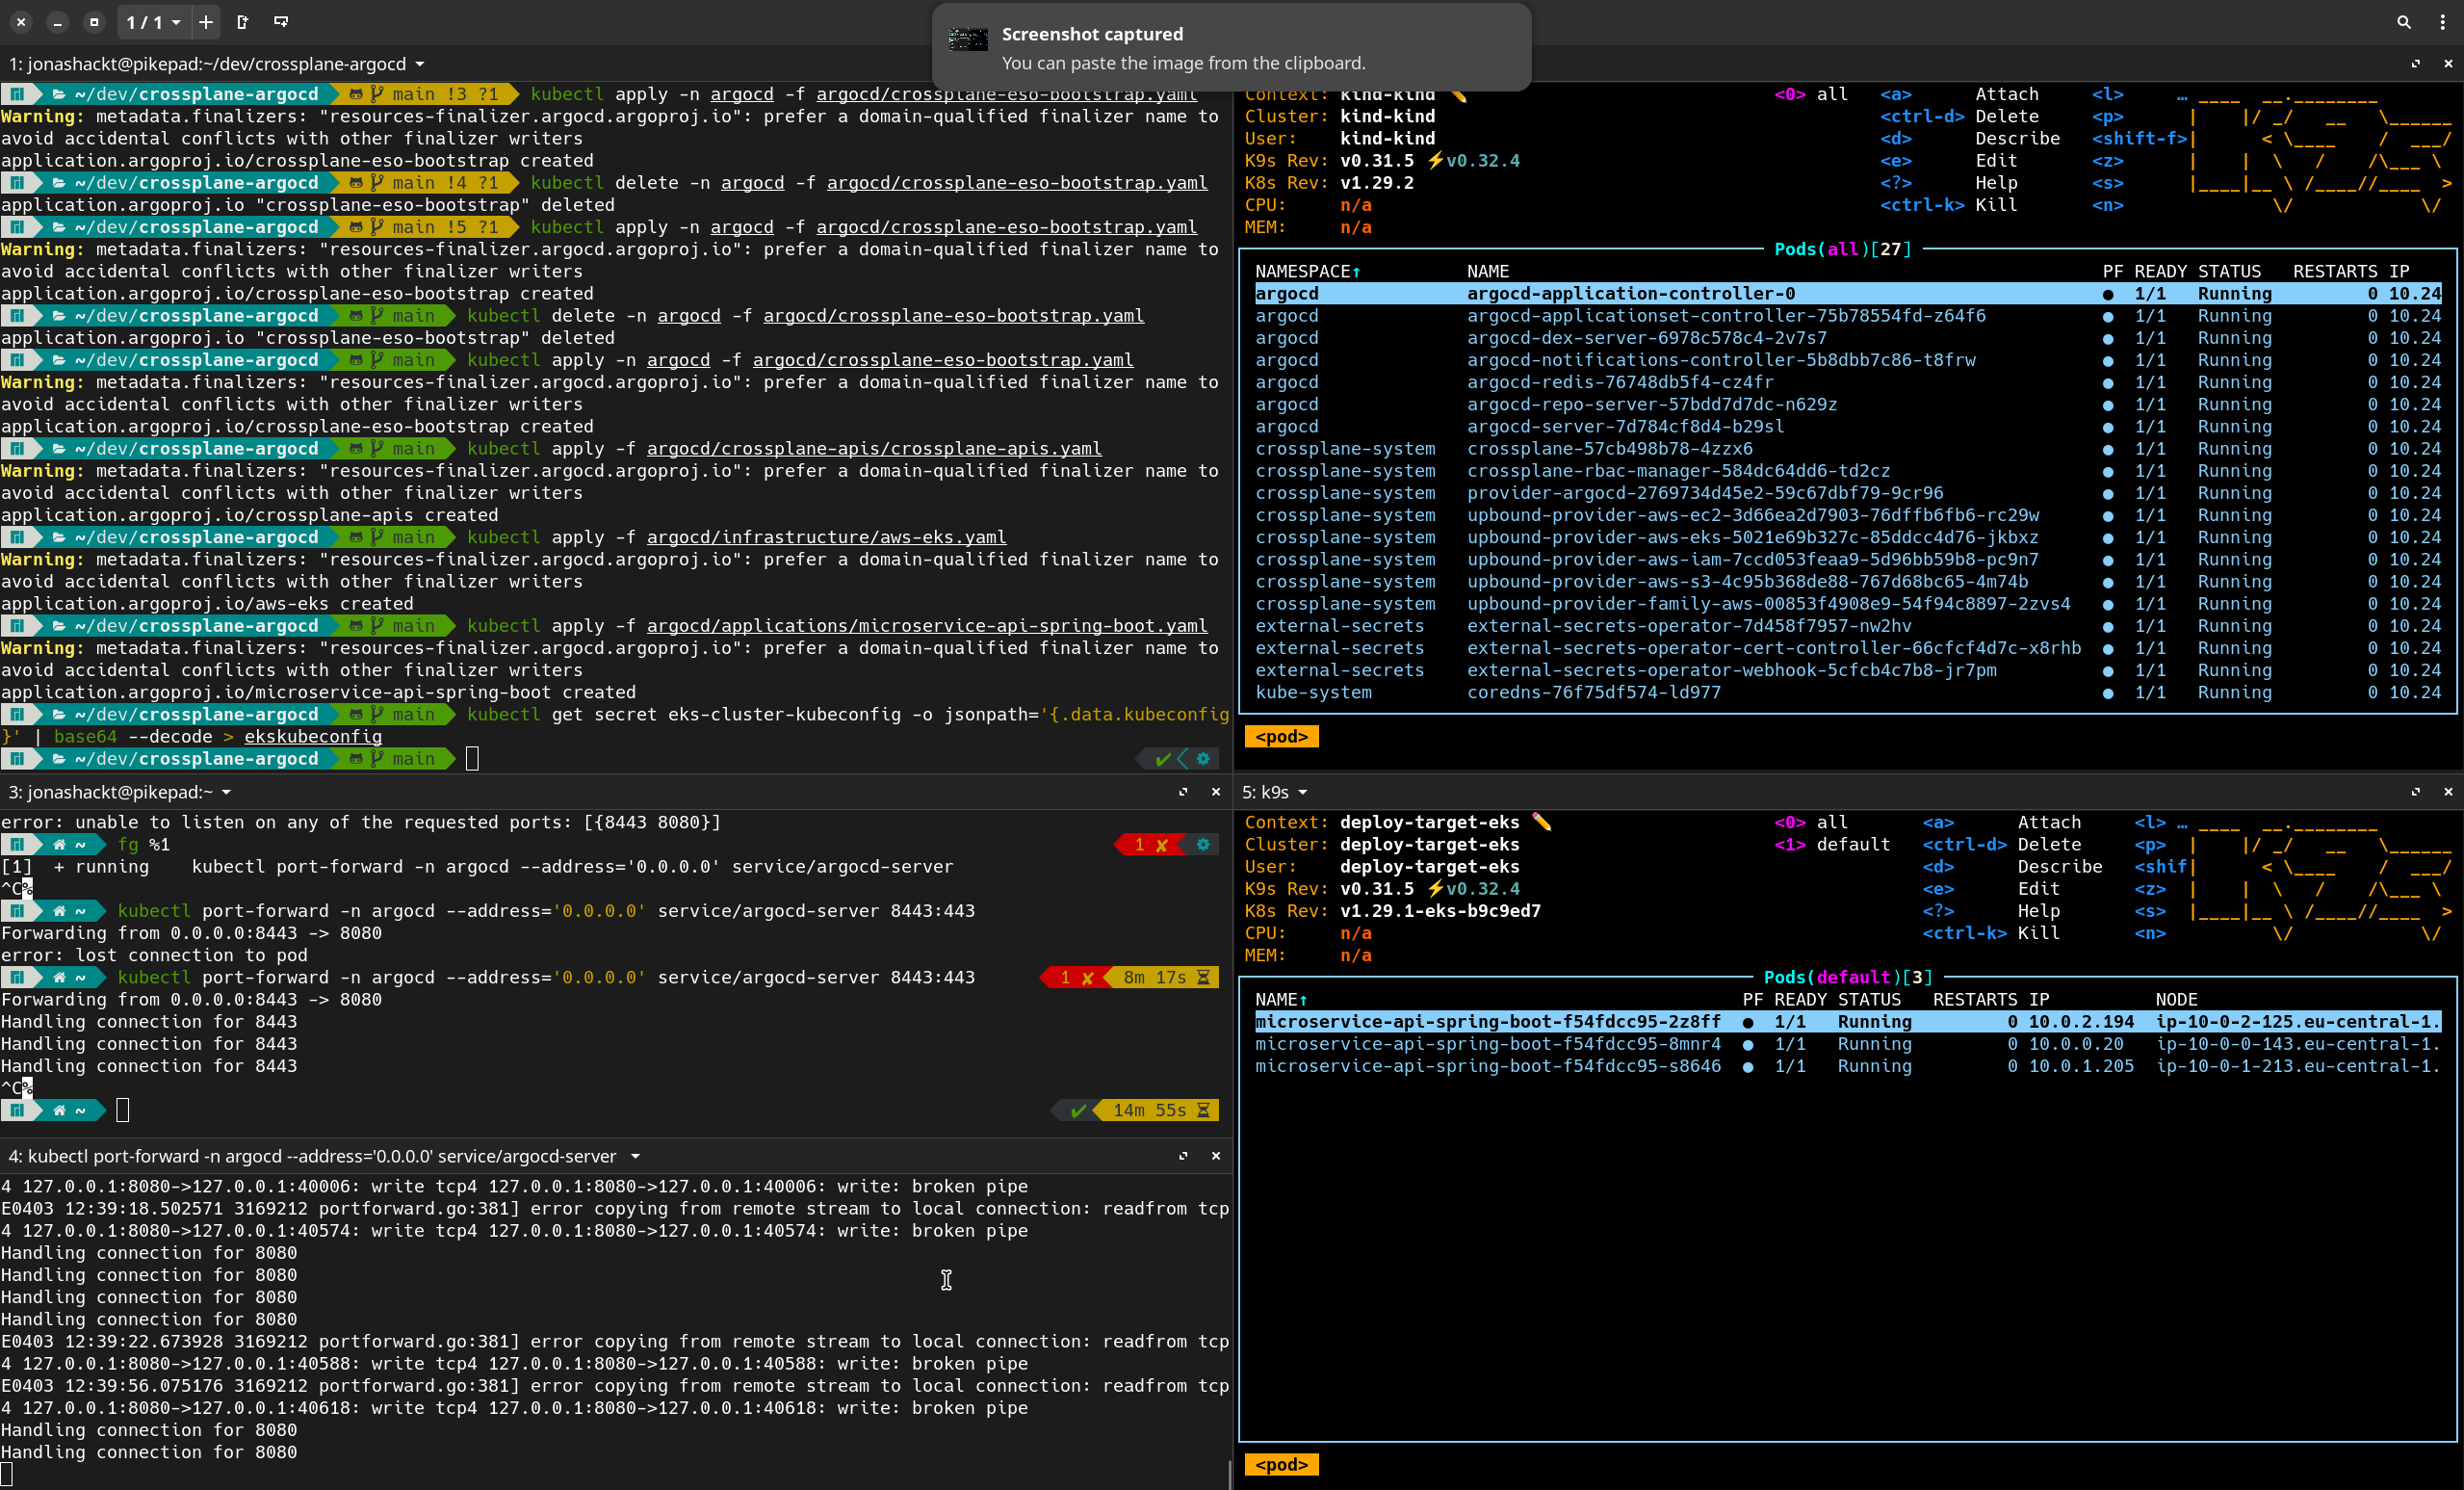Open the terminal search magnifier
The image size is (2464, 1490).
coord(2403,22)
